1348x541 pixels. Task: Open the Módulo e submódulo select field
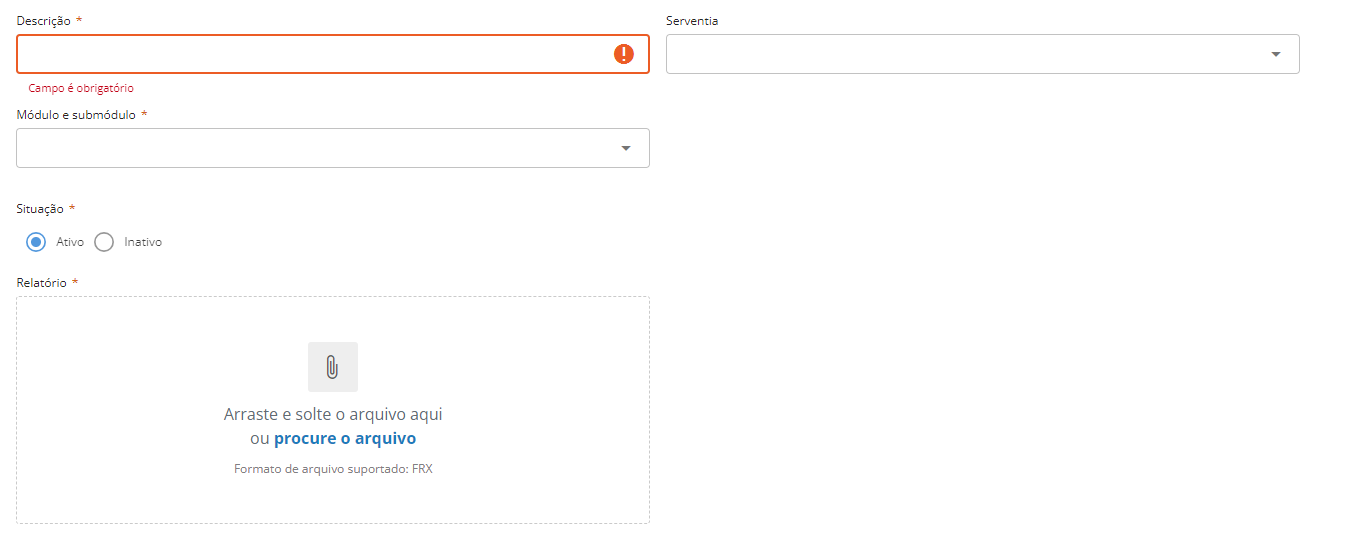[333, 148]
